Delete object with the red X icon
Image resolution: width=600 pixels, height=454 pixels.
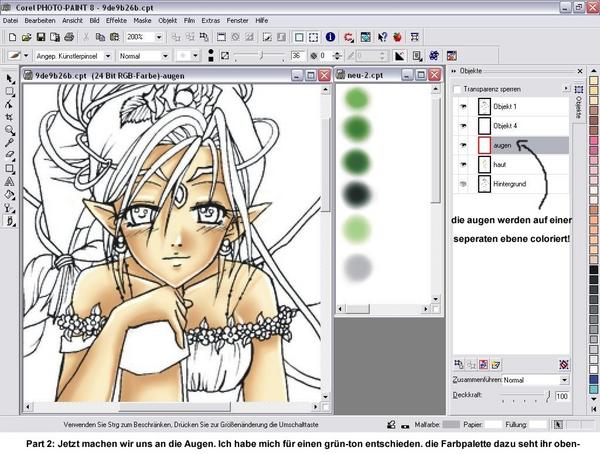tap(564, 364)
